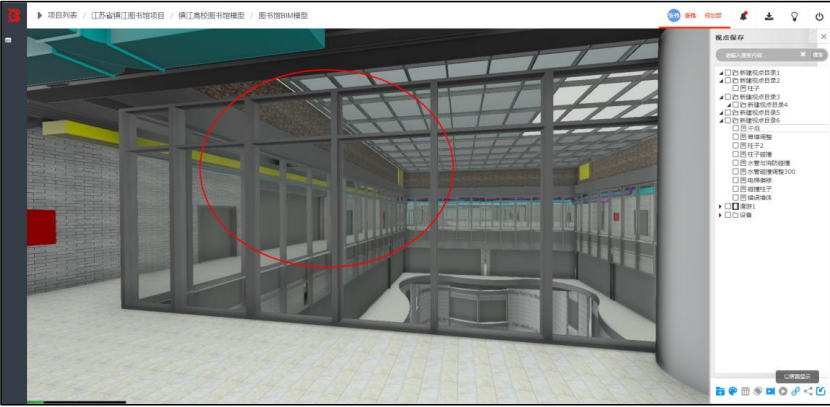Click the light bulb tips icon
Screen dimensions: 830x407
coord(794,16)
